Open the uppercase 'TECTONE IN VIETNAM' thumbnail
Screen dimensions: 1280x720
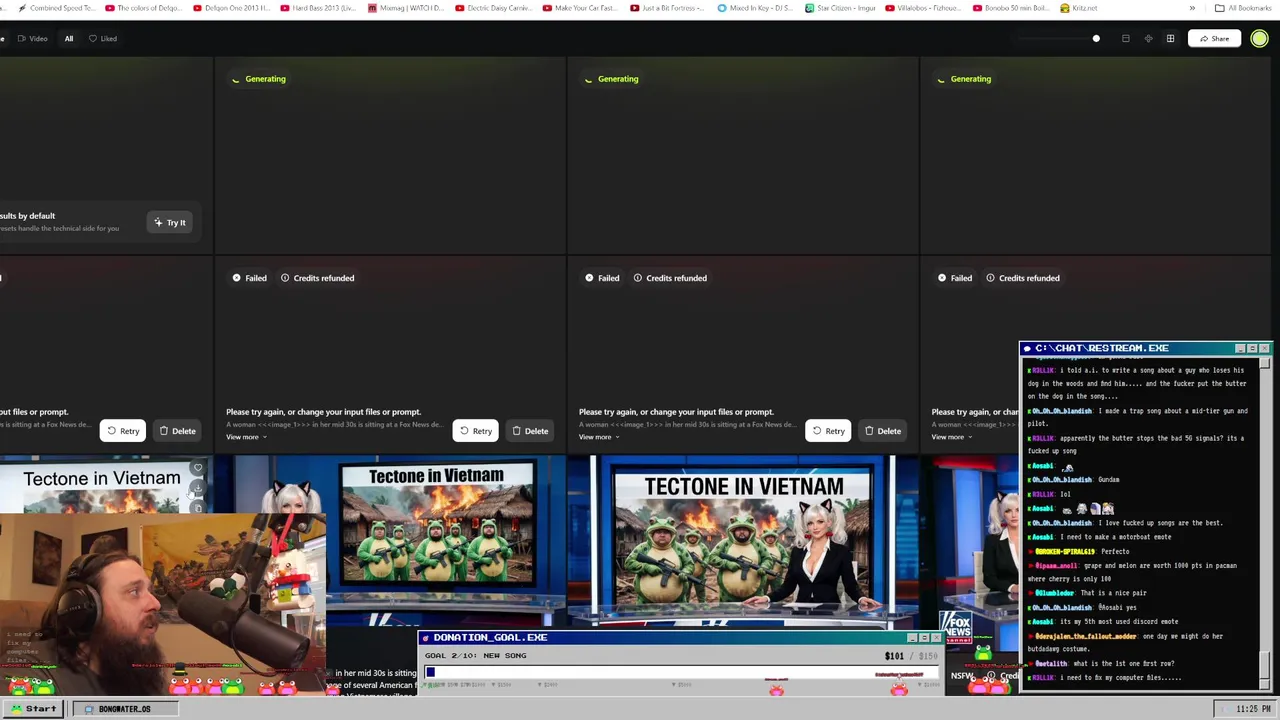point(743,545)
